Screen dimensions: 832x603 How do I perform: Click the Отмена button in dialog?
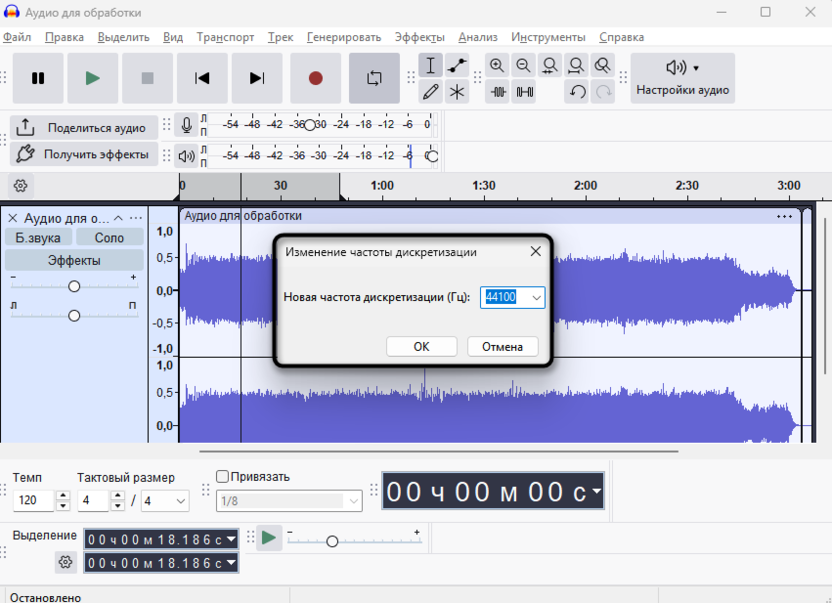tap(502, 346)
